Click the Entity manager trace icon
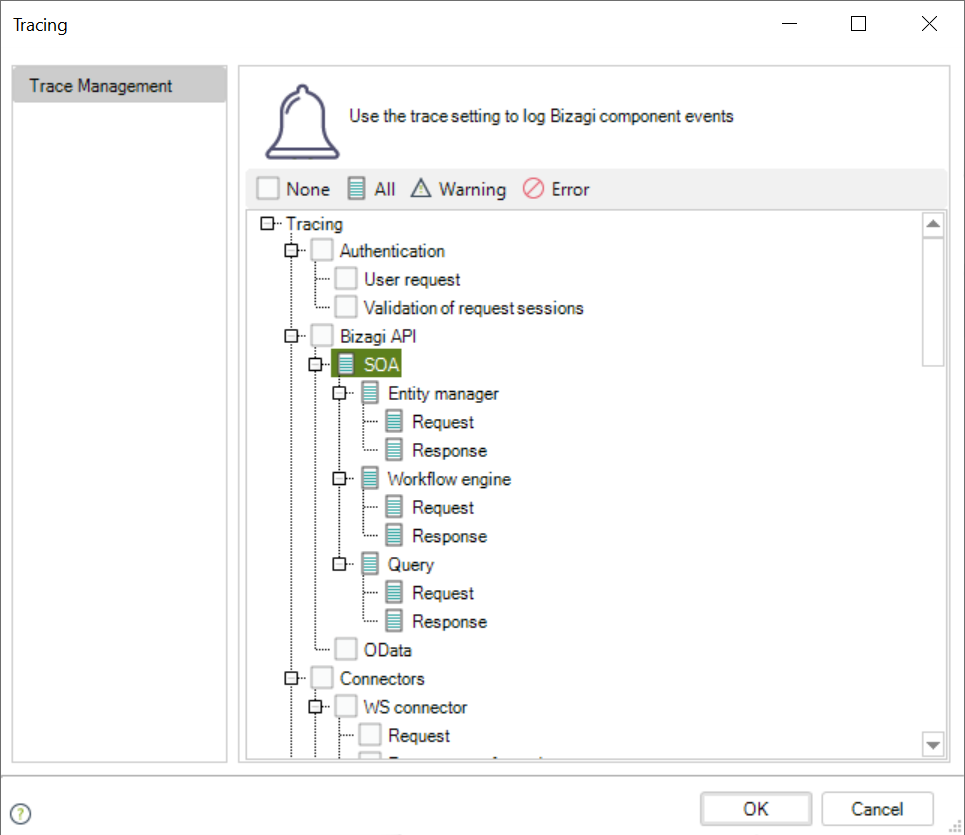 [x=370, y=393]
